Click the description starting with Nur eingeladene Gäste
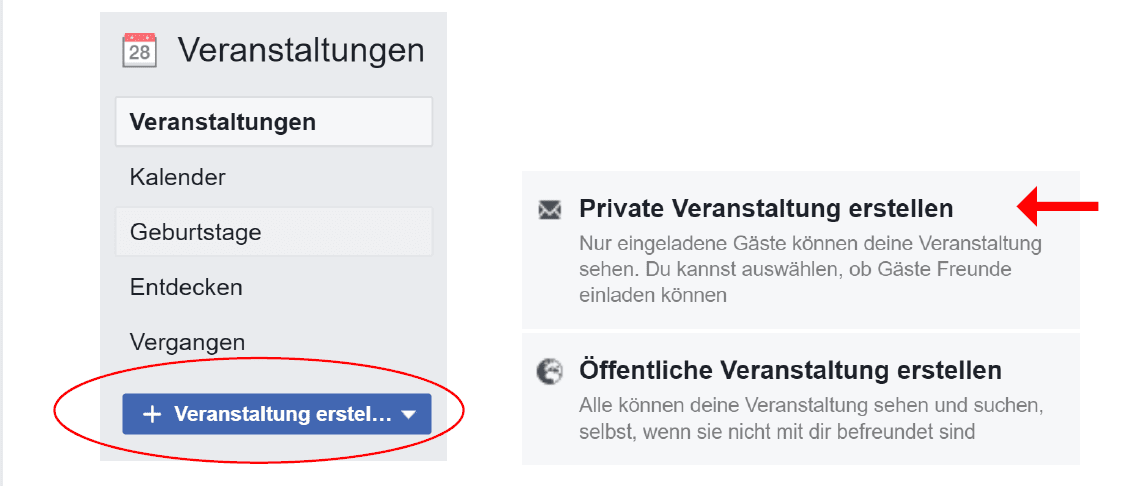Screen dimensions: 1143x486 click(810, 243)
